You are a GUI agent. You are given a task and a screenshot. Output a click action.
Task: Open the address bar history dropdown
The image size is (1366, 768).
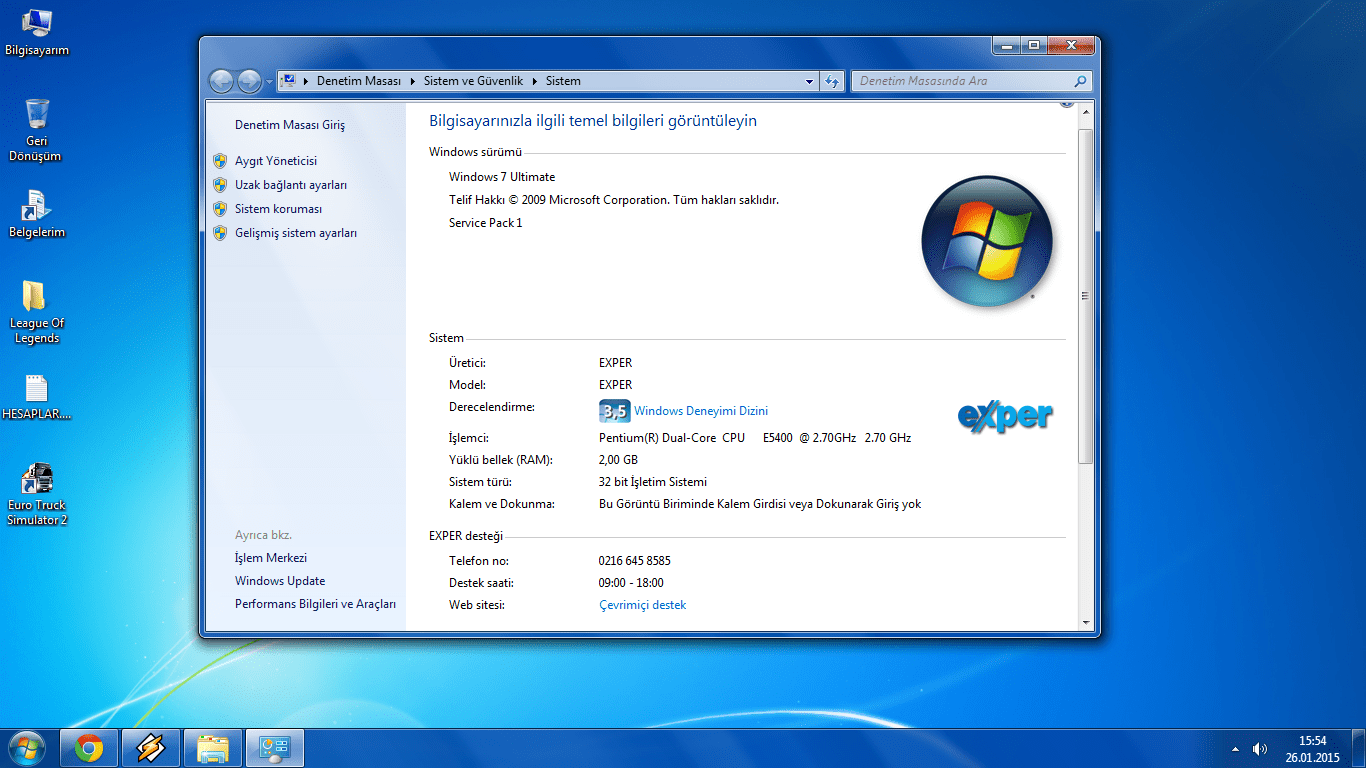tap(810, 81)
